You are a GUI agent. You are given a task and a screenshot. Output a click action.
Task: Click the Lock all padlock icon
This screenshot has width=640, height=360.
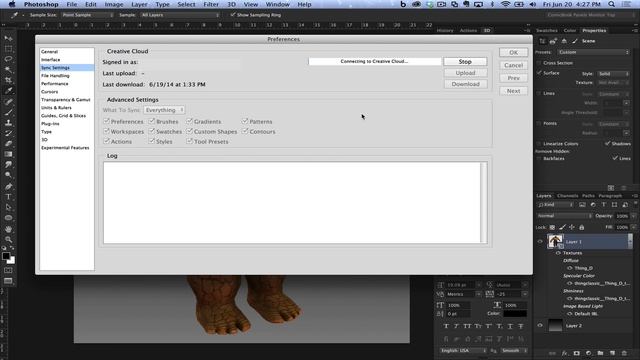(x=582, y=227)
